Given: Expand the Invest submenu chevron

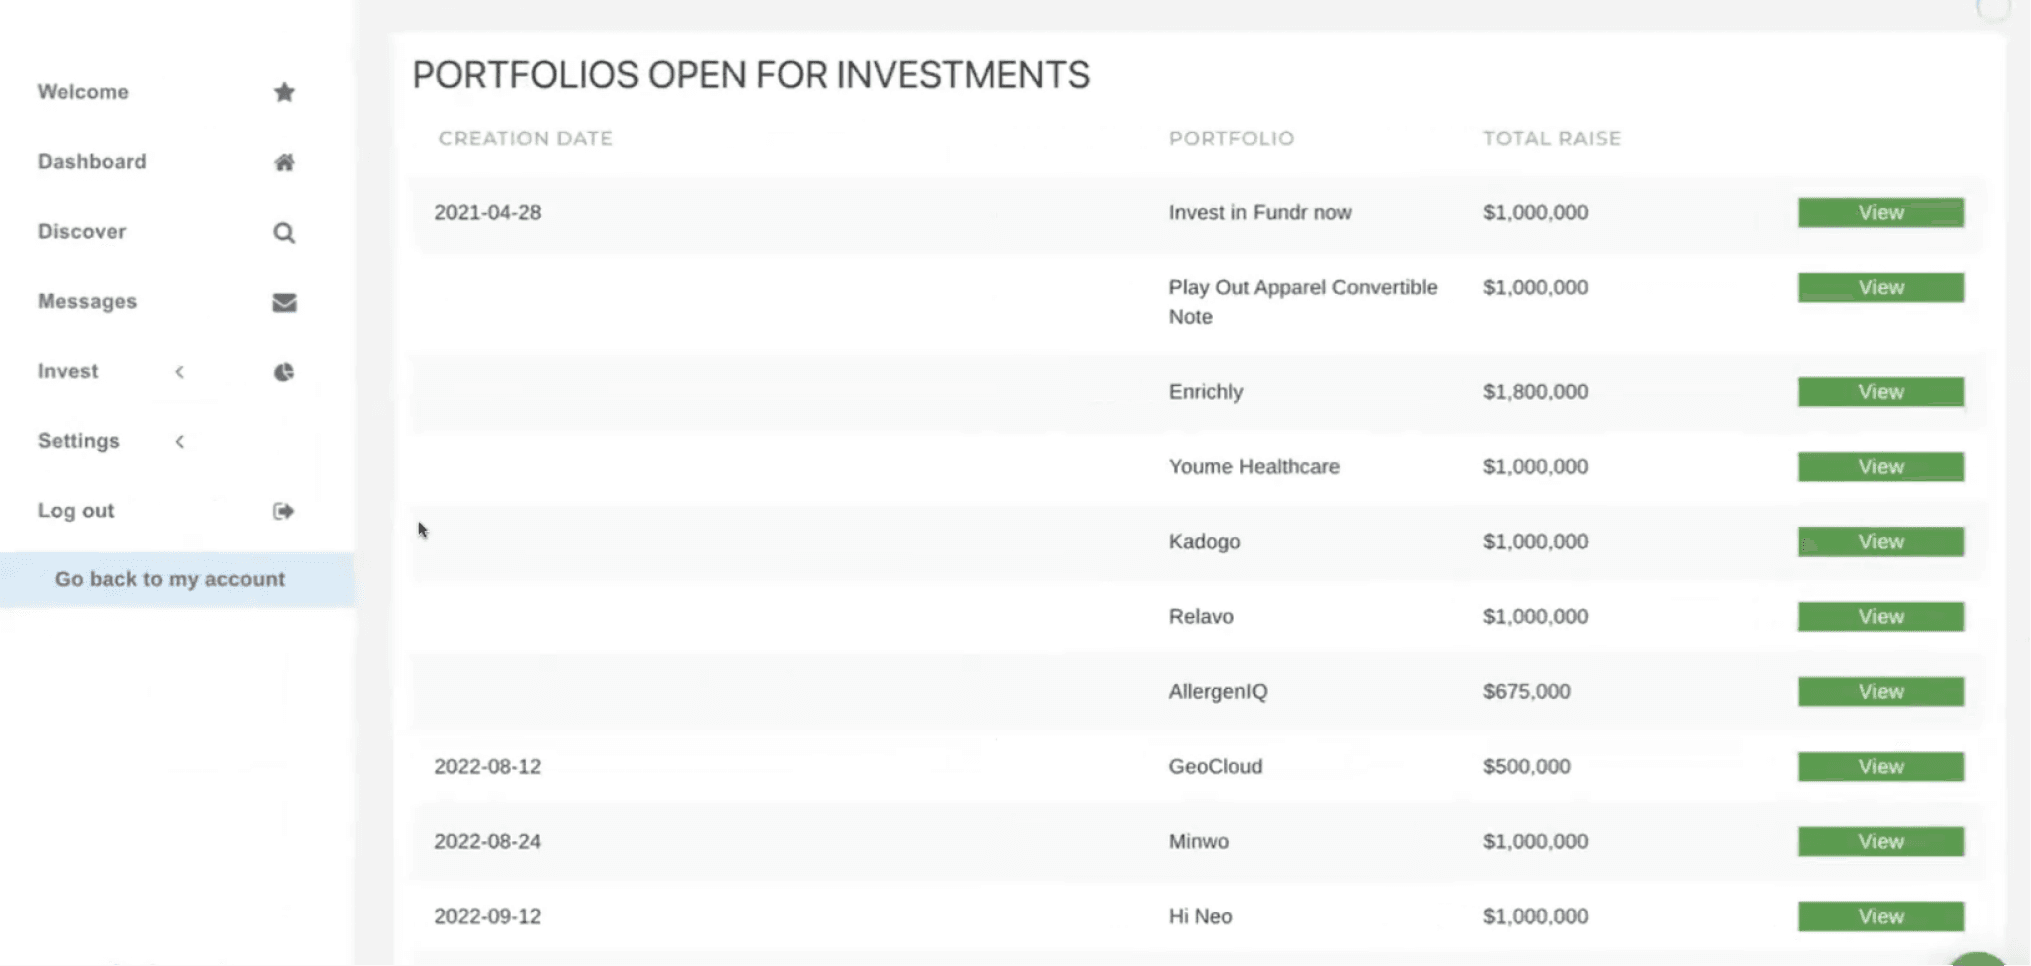Looking at the screenshot, I should [x=180, y=372].
